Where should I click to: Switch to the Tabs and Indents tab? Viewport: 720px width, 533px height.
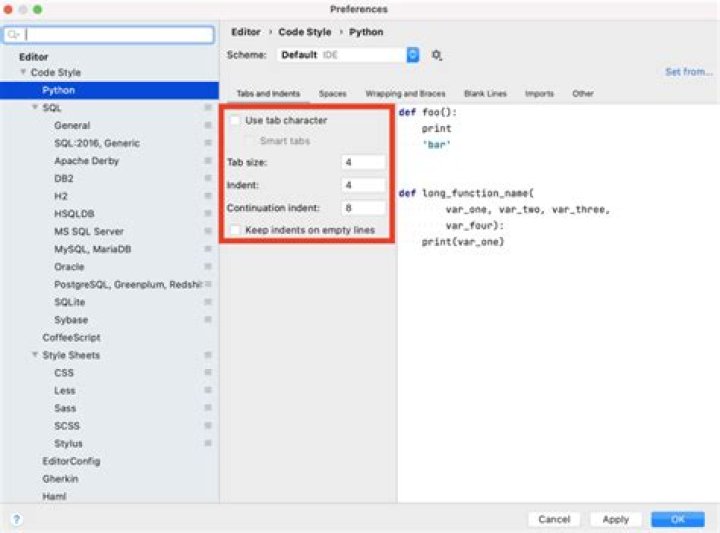tap(268, 94)
